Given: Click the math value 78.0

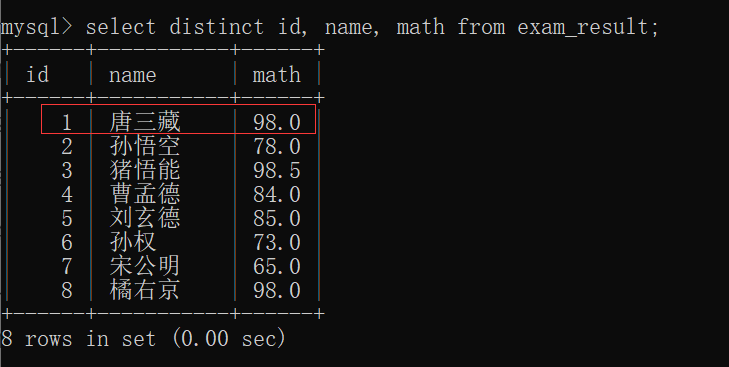Looking at the screenshot, I should click(x=277, y=147).
